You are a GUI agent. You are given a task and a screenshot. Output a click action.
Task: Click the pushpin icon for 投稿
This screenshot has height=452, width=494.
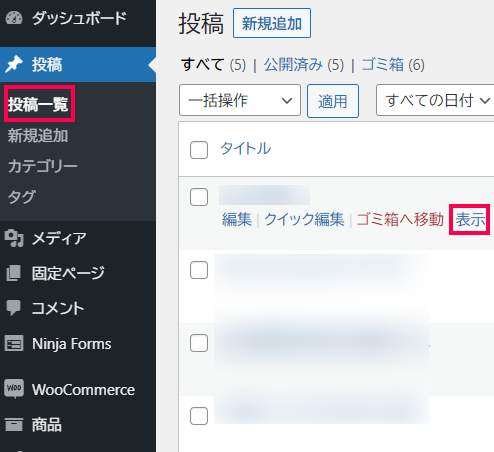(x=14, y=64)
